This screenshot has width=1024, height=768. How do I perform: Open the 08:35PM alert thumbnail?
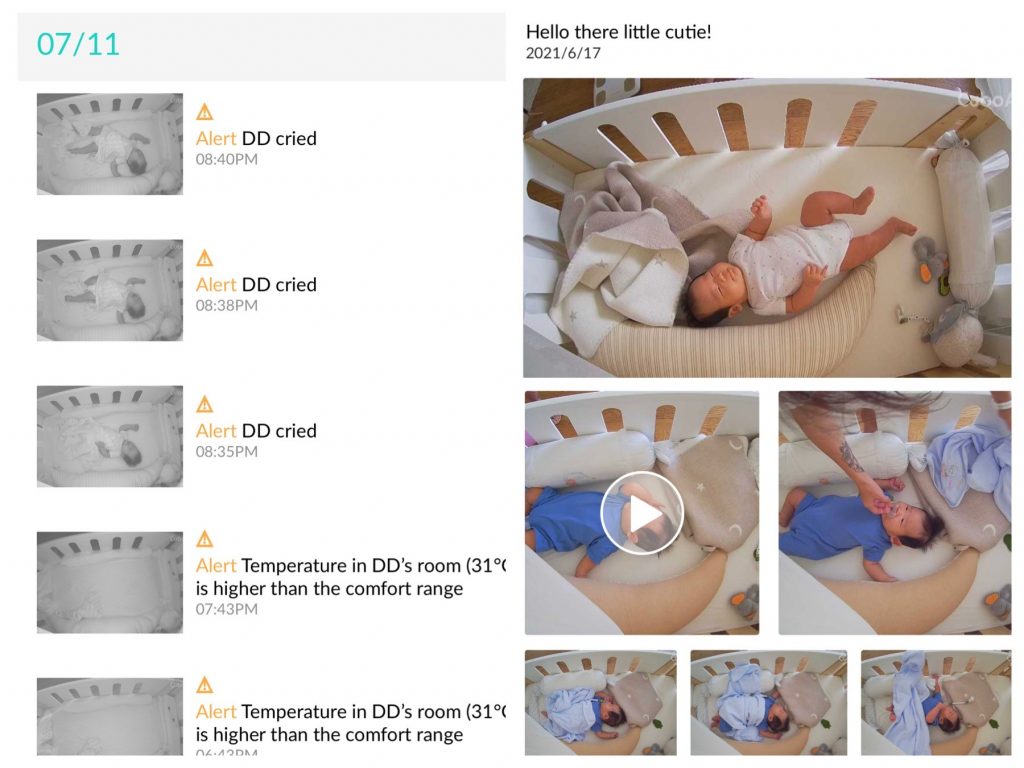tap(110, 436)
